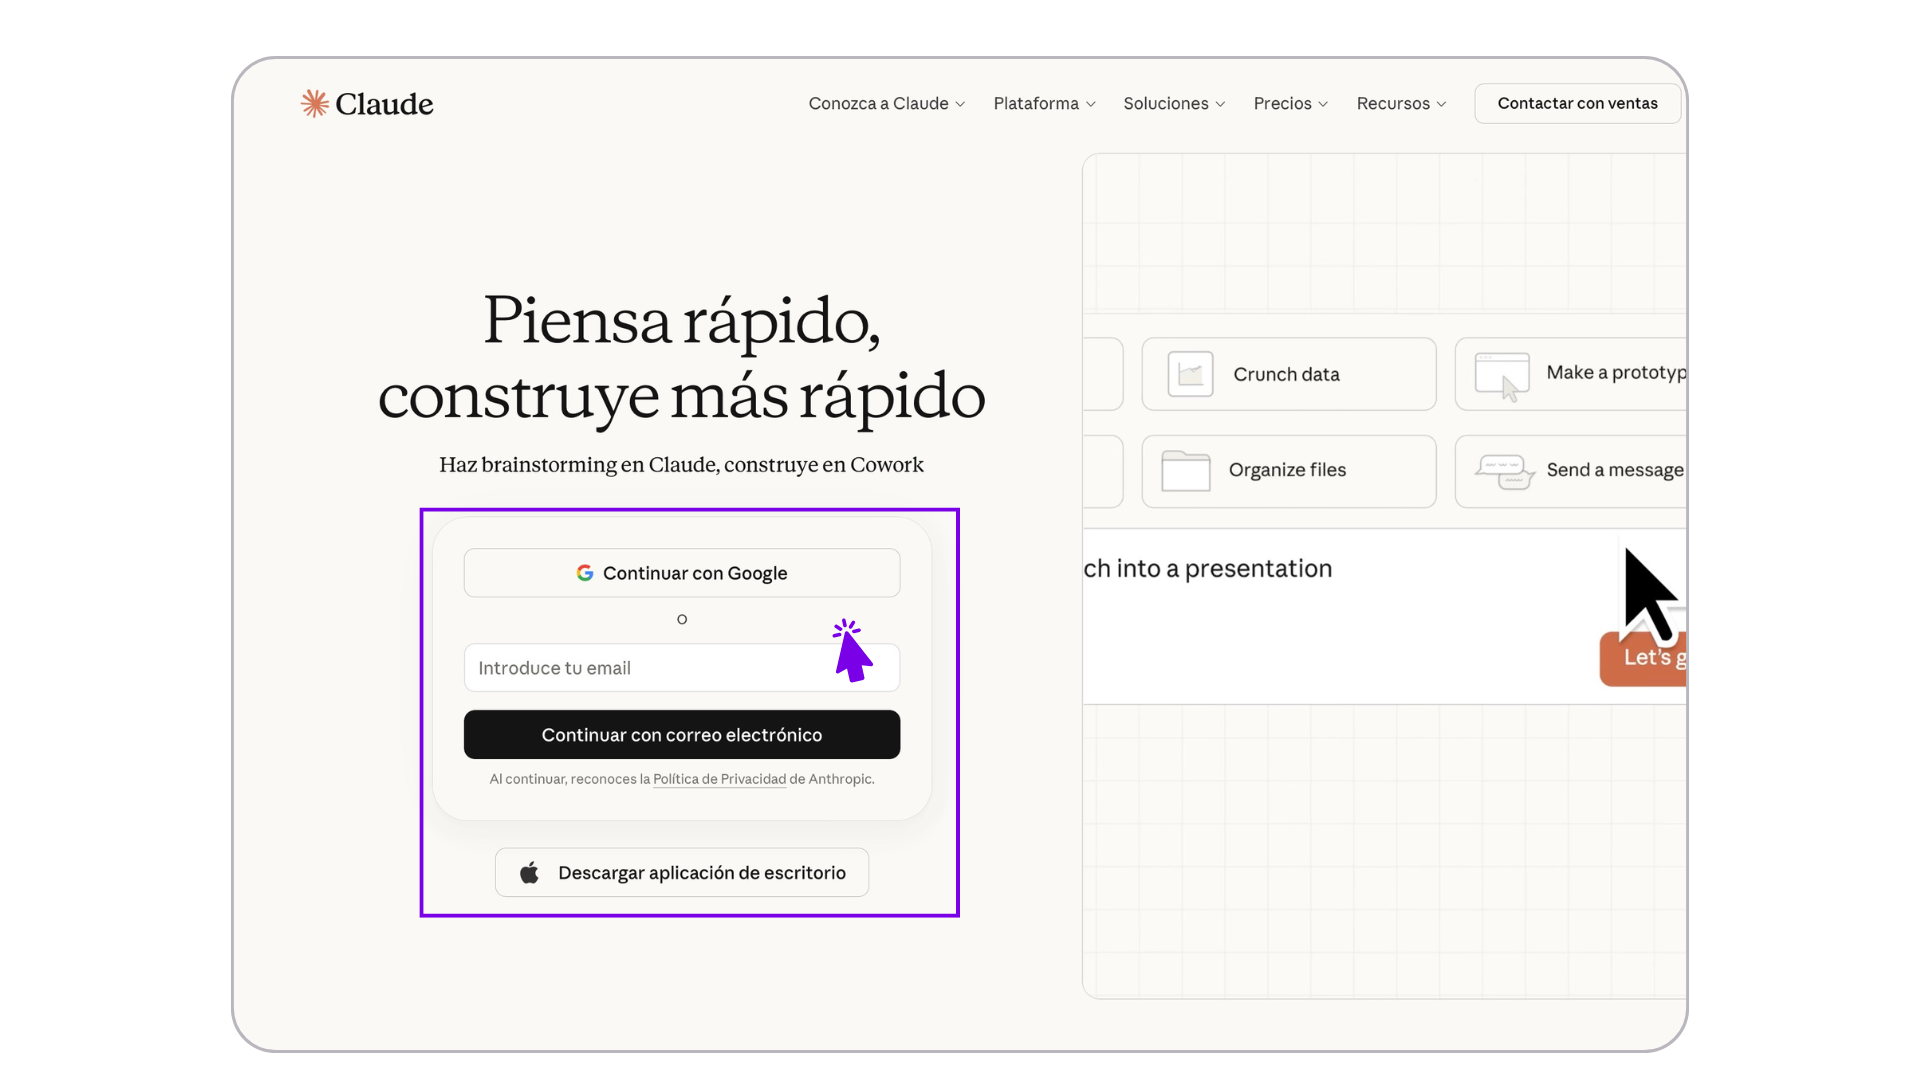Click the Continuar con Google button
Viewport: 1920px width, 1080px height.
coord(682,573)
